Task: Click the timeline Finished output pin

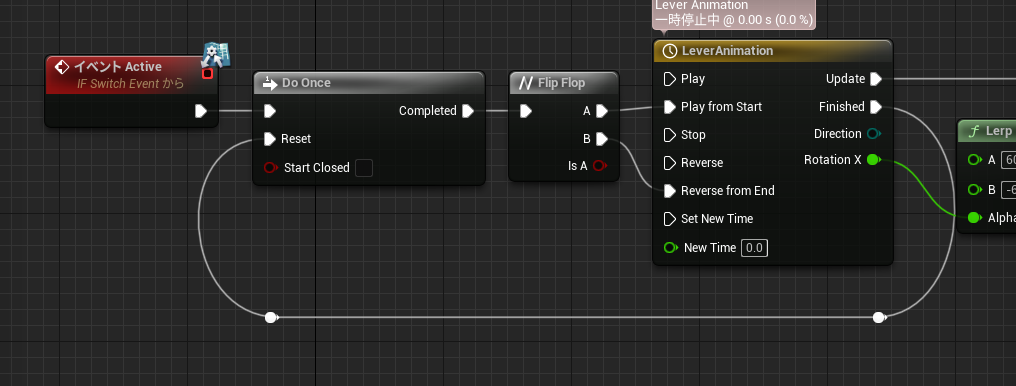Action: [876, 107]
